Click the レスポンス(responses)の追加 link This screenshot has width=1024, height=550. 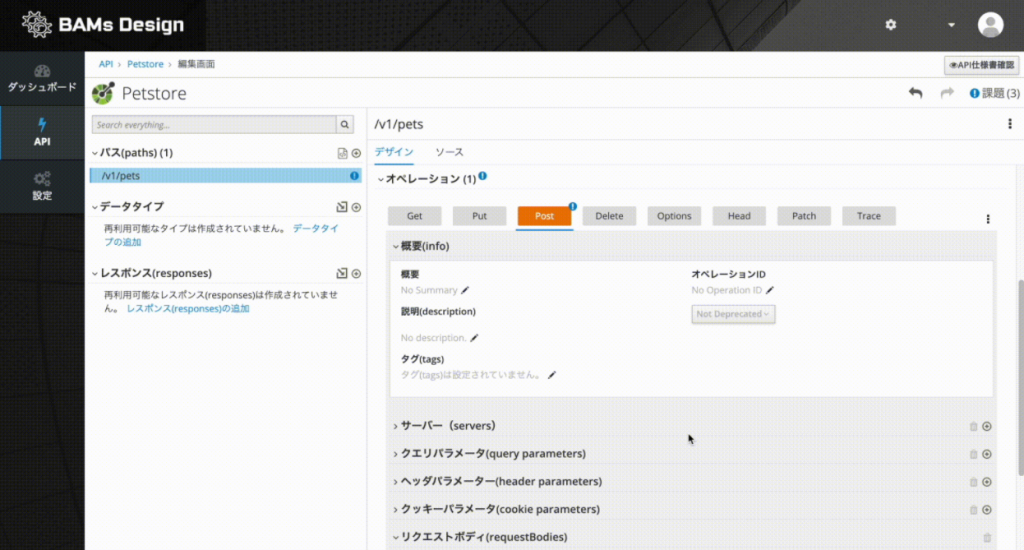coord(188,308)
